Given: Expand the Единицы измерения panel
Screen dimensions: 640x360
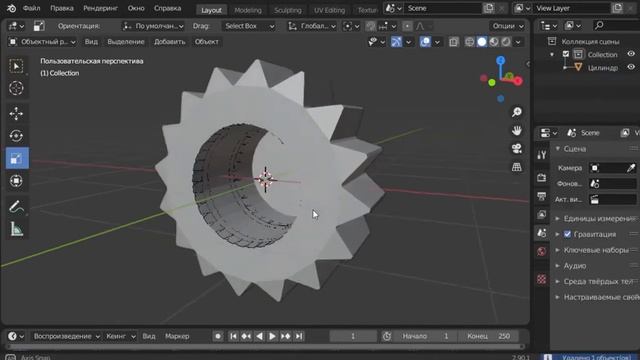Looking at the screenshot, I should pos(596,219).
